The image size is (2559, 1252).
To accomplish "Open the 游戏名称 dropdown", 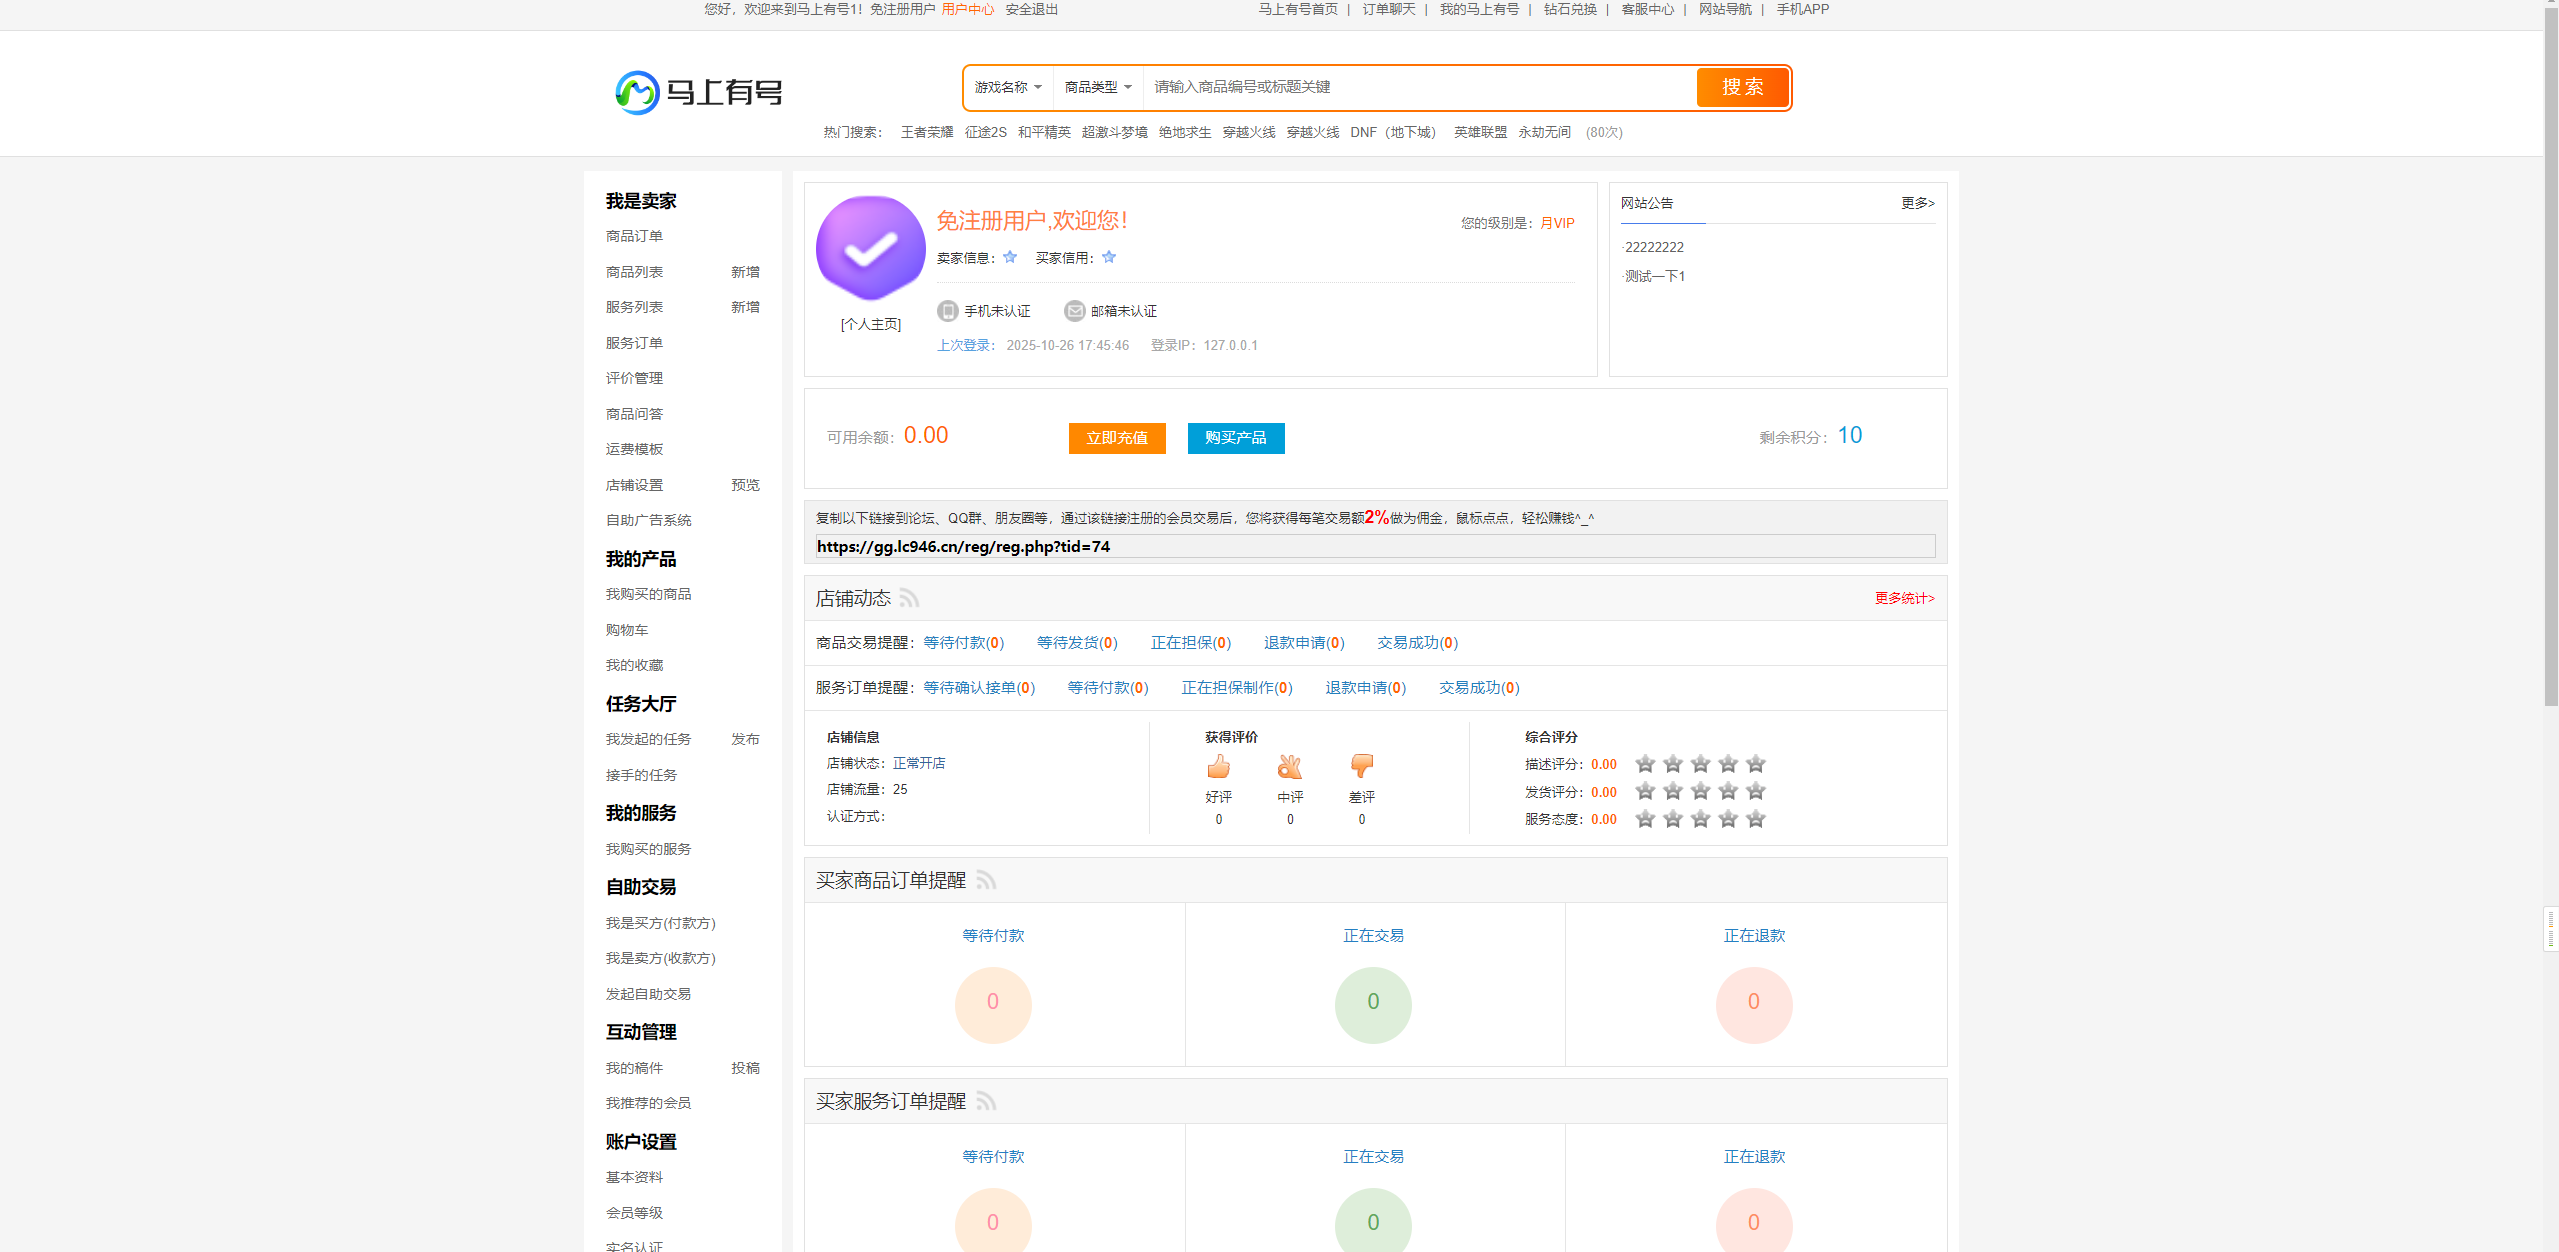I will point(1008,87).
